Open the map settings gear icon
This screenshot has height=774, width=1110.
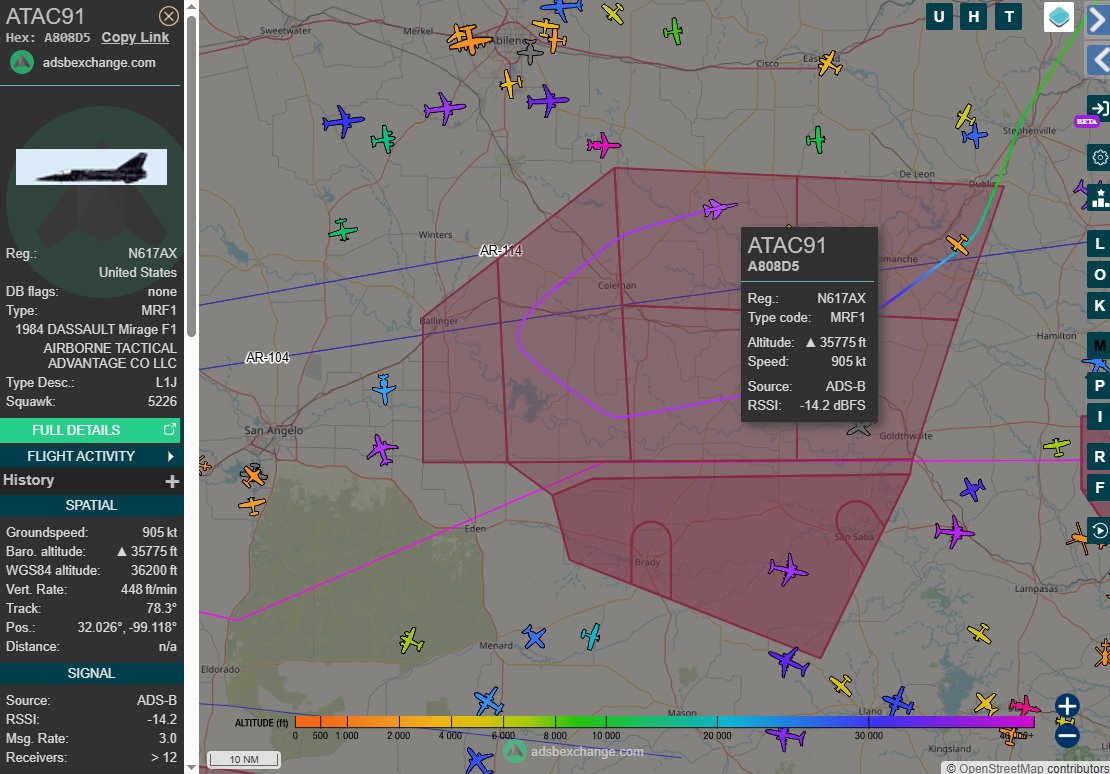click(x=1099, y=157)
